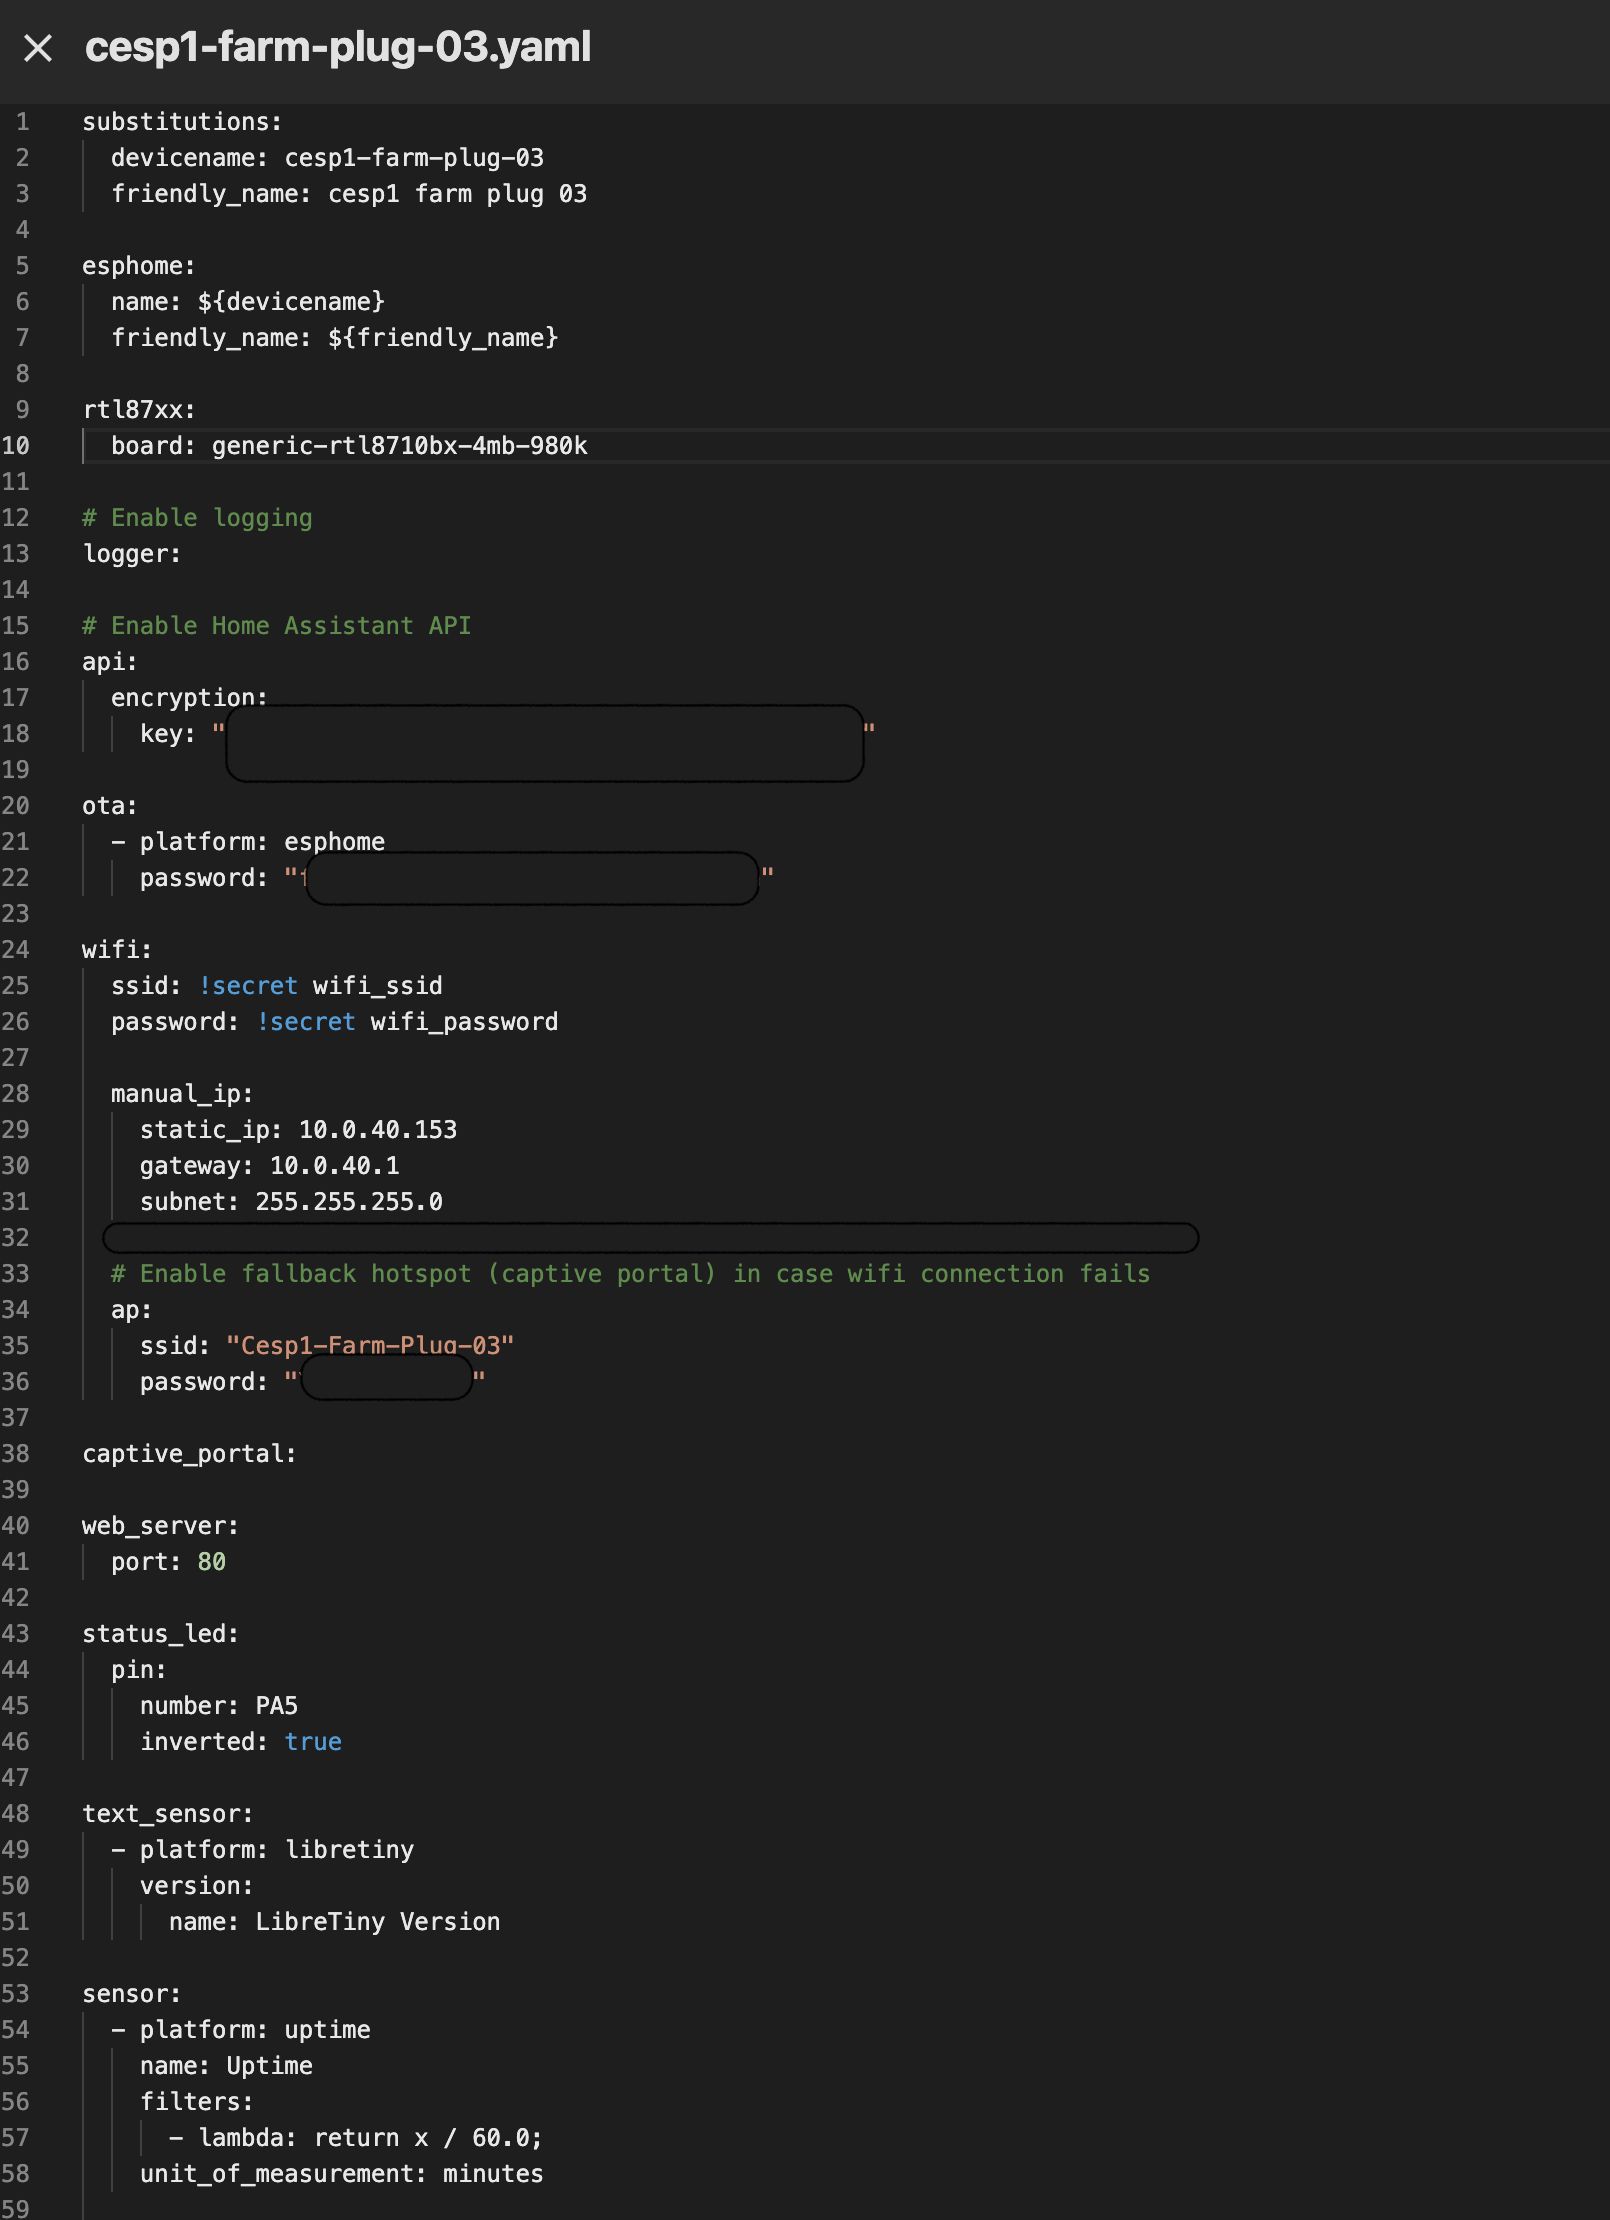This screenshot has height=2220, width=1610.
Task: Click line number 43 beside status_led
Action: (16, 1634)
